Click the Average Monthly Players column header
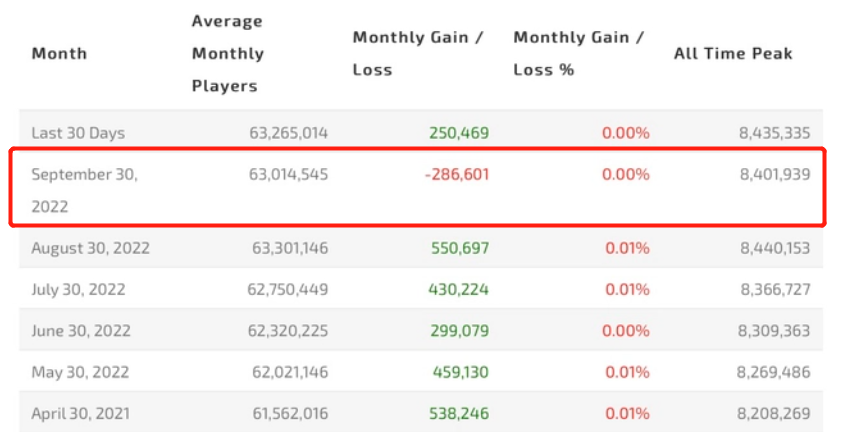The image size is (846, 432). click(228, 54)
